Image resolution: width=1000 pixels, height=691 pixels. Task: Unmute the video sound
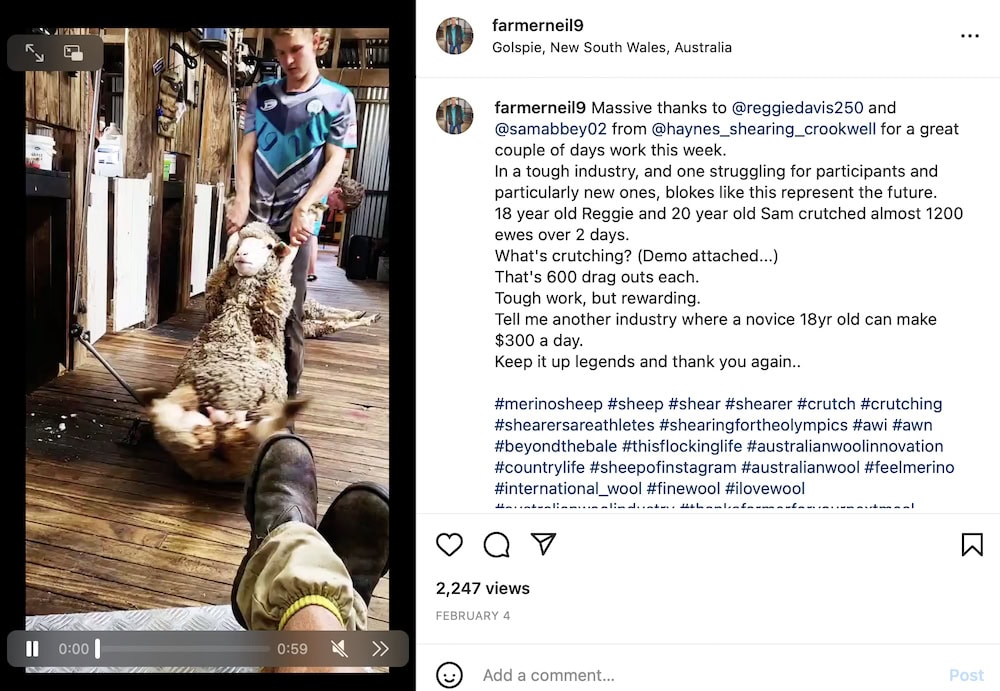(339, 649)
